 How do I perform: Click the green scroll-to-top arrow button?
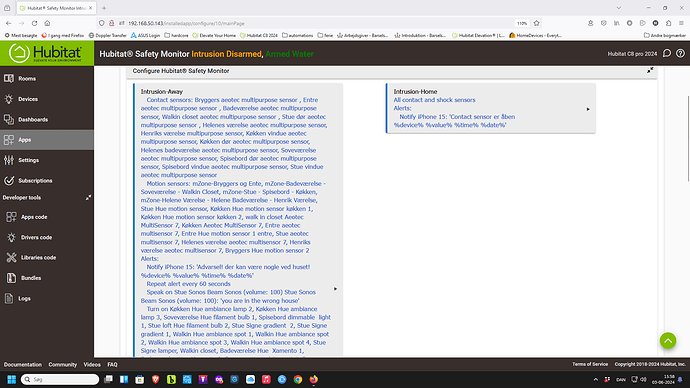pos(668,340)
